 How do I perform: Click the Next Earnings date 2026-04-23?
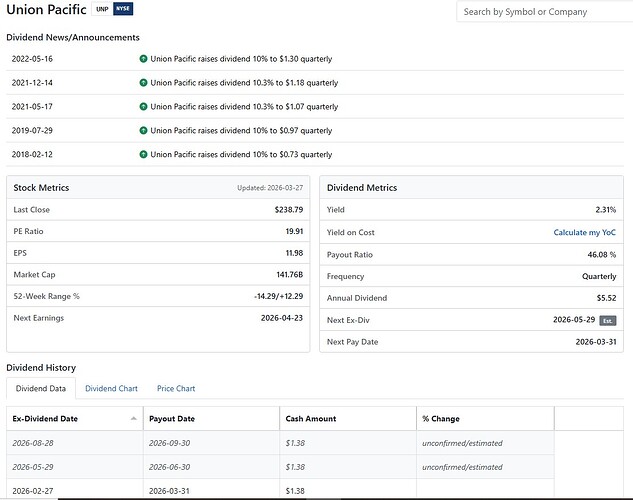(x=282, y=318)
